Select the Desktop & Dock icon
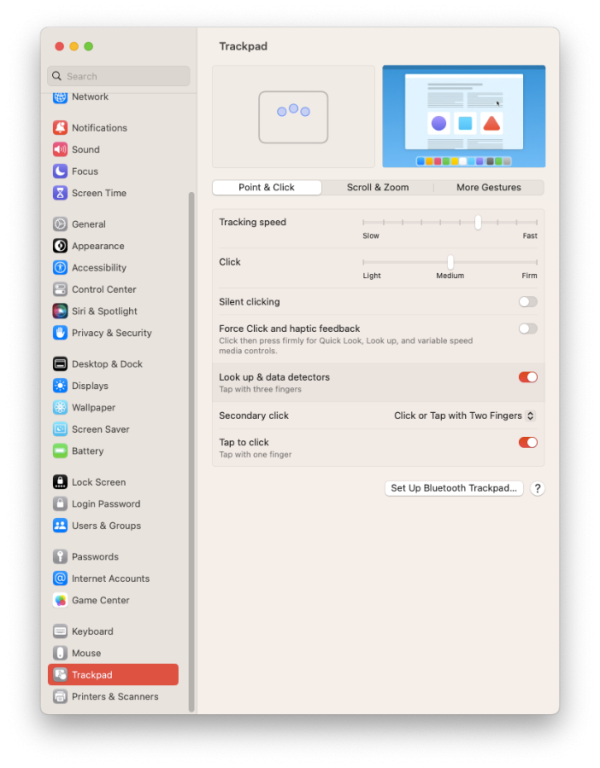Viewport: 600px width, 768px height. coord(60,364)
